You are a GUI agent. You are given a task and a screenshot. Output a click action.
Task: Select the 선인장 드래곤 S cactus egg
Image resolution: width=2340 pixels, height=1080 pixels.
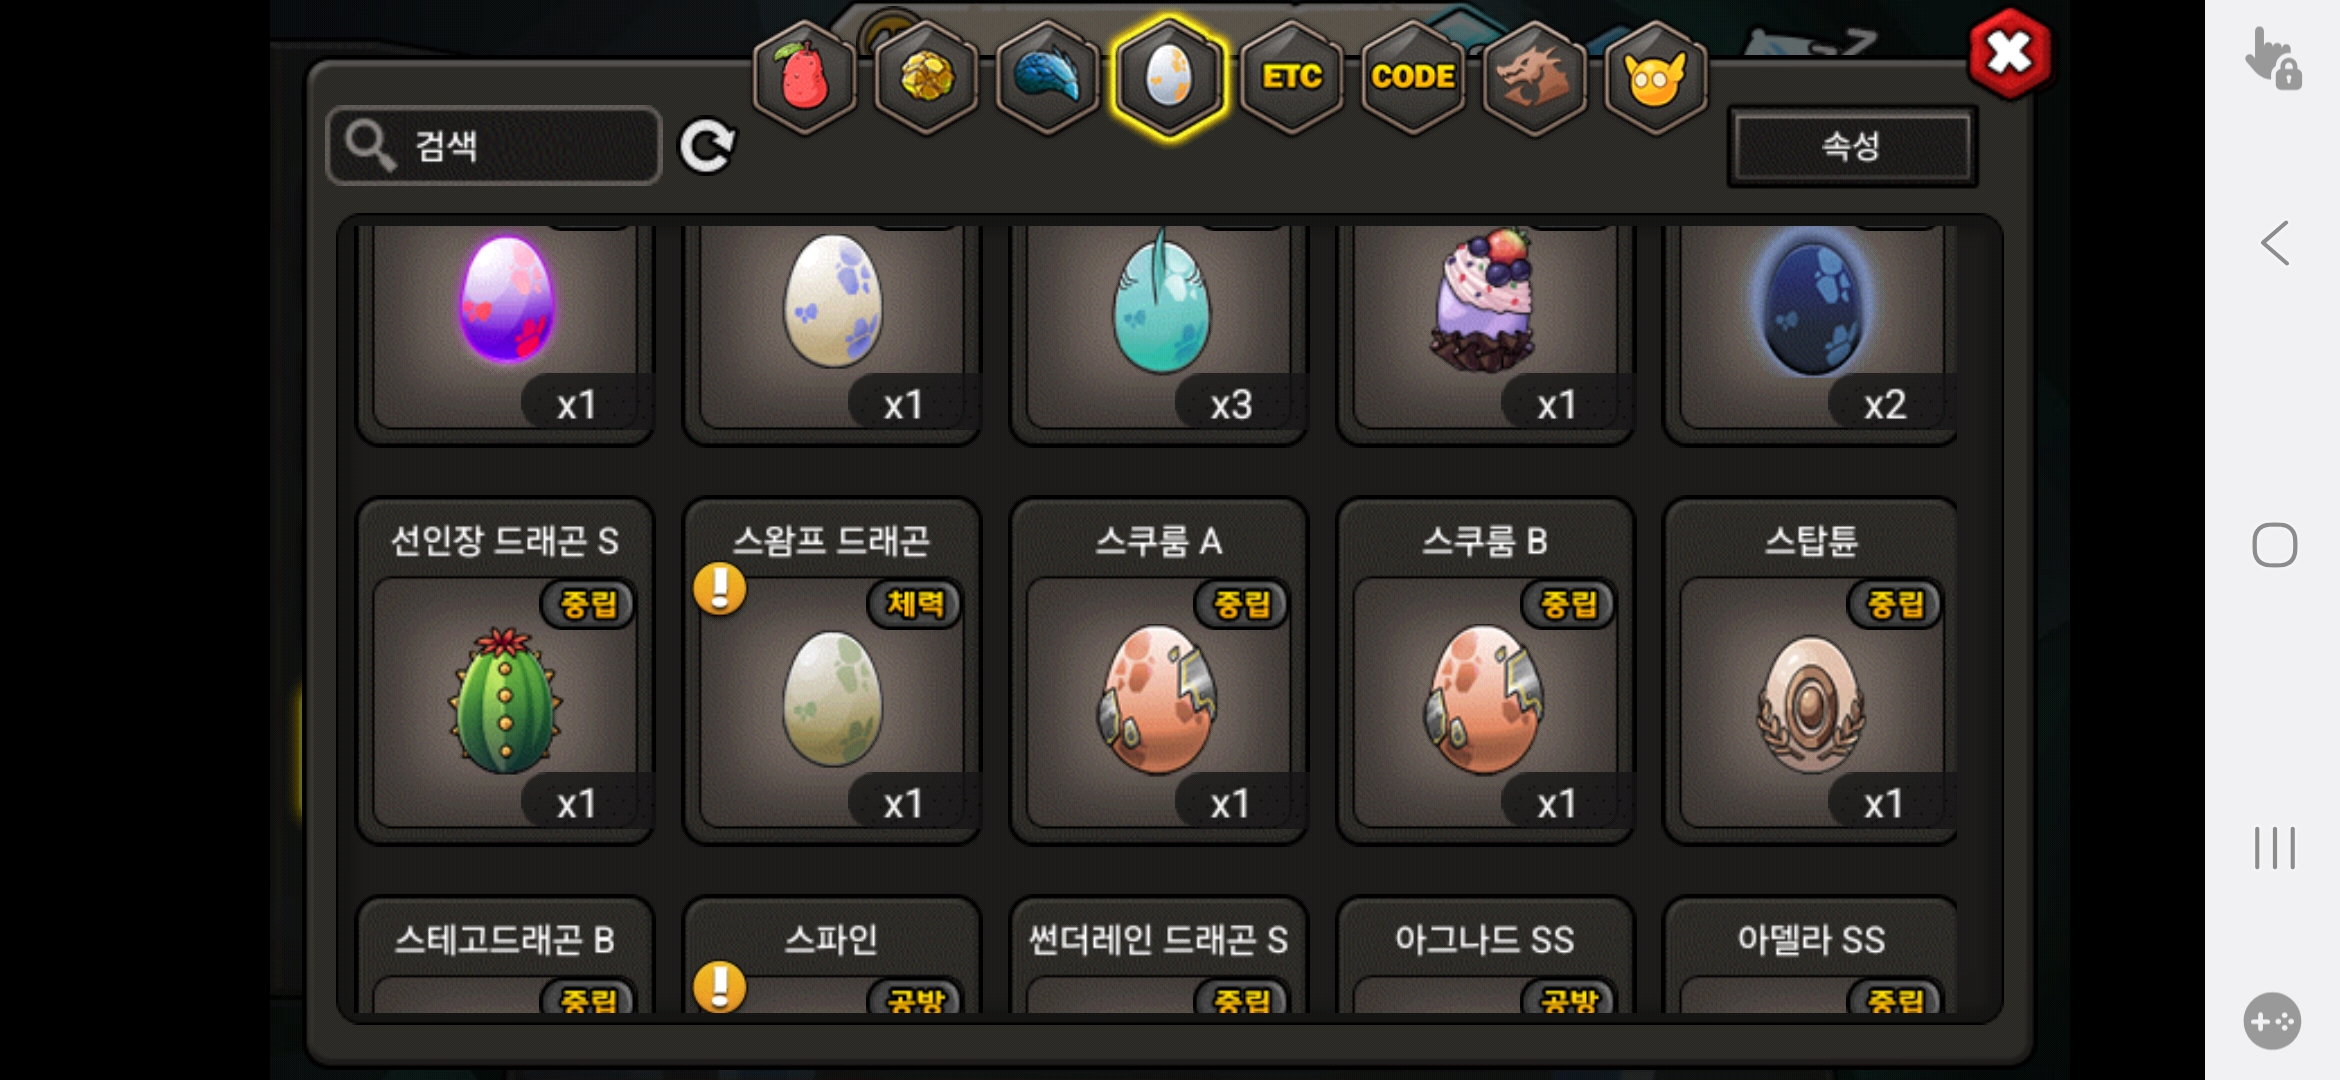coord(505,671)
